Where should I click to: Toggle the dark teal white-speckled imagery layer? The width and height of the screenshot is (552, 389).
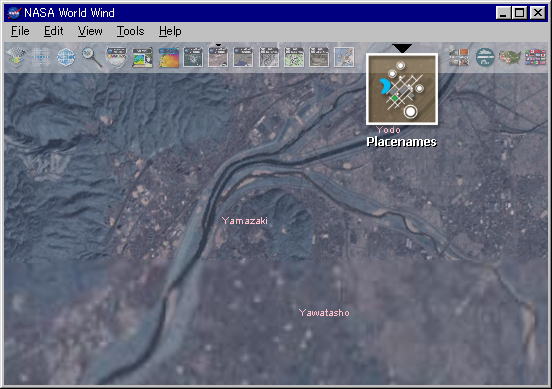193,57
